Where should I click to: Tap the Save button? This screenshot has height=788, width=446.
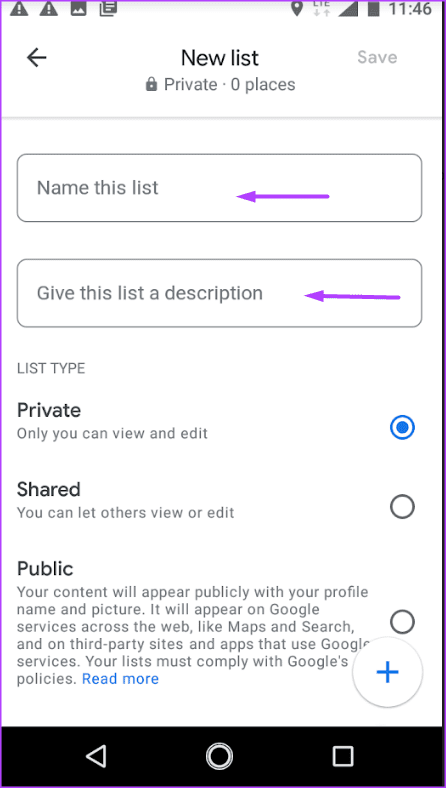(377, 57)
